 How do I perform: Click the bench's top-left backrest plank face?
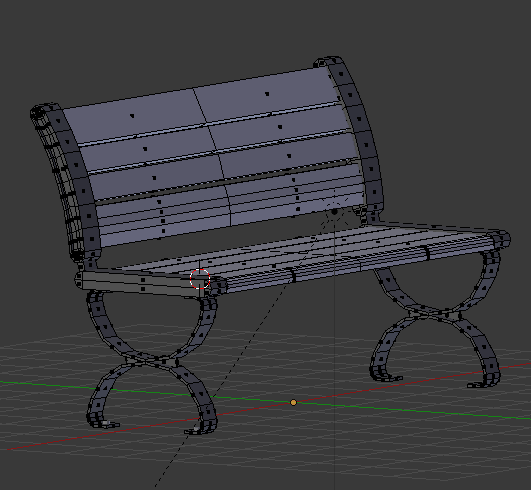[x=132, y=116]
